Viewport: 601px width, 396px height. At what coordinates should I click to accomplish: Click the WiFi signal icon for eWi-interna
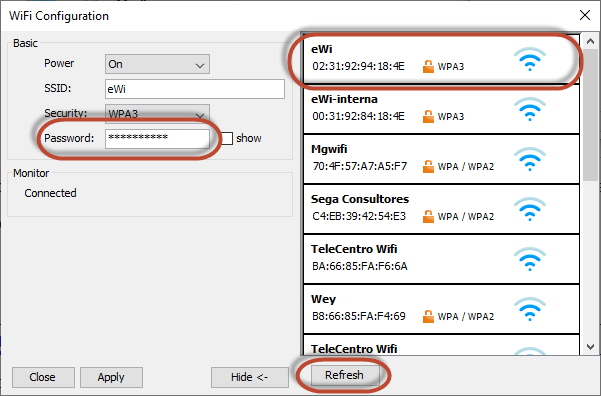[530, 109]
